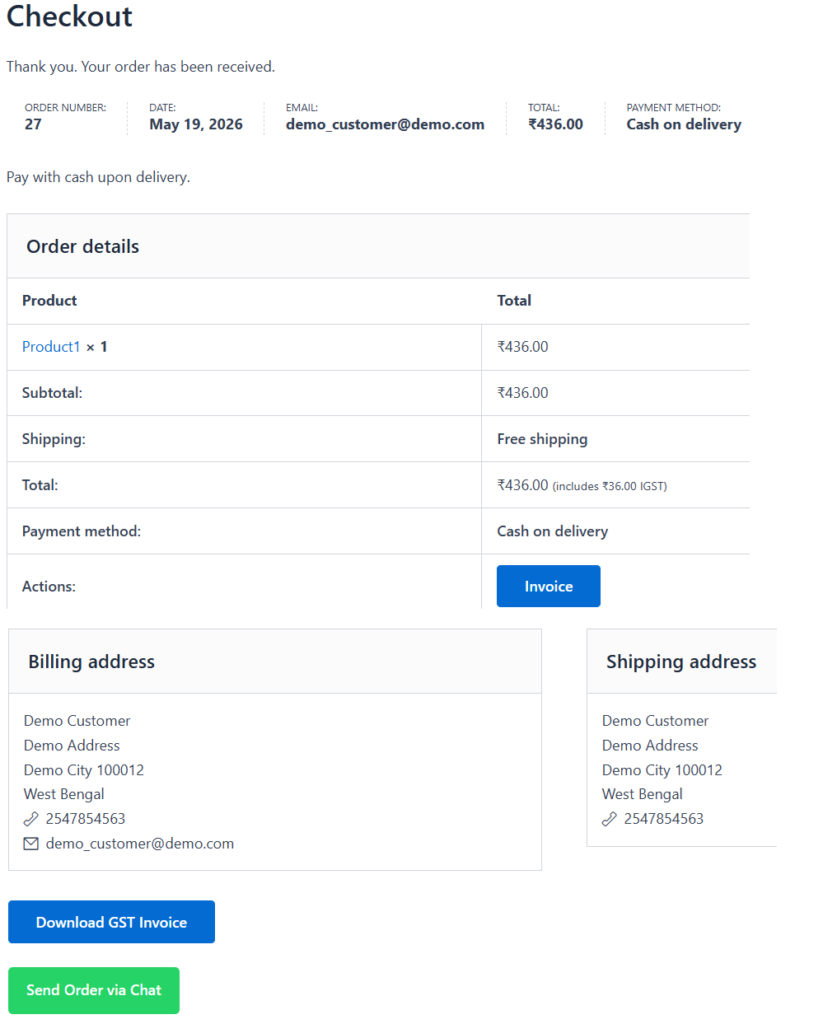Click billing phone number 2547854563
Screen dimensions: 823x1024
[86, 819]
